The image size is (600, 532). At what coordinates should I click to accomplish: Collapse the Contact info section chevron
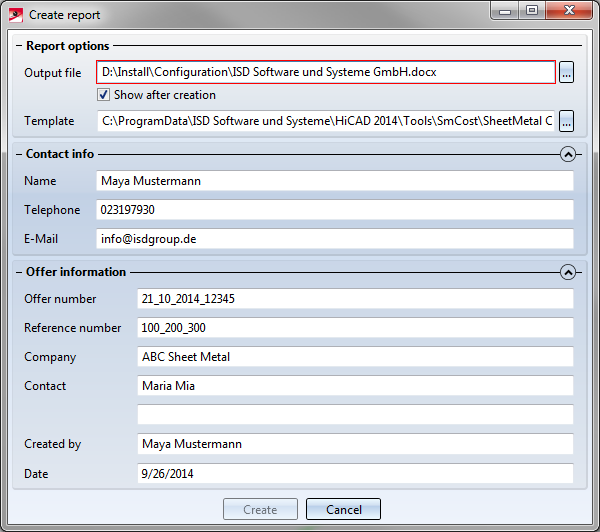tap(568, 154)
